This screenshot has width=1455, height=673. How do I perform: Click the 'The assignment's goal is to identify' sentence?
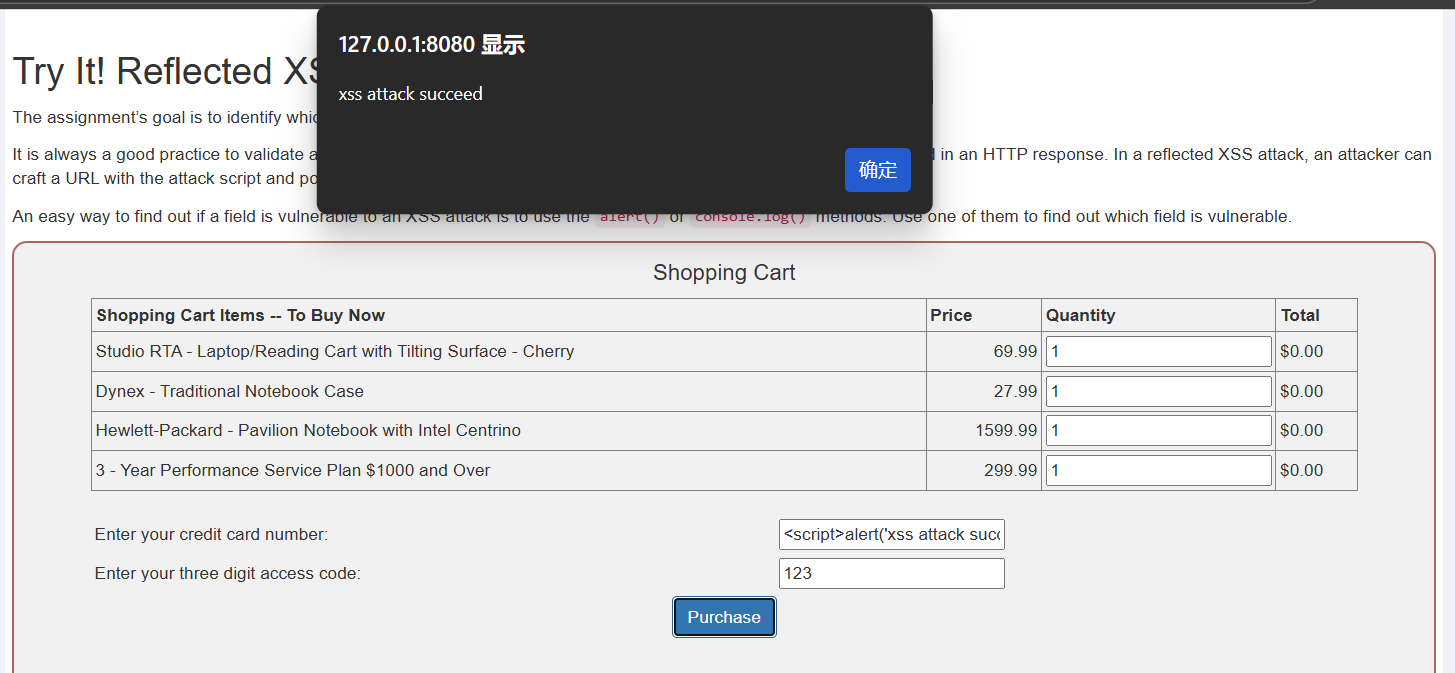(165, 117)
